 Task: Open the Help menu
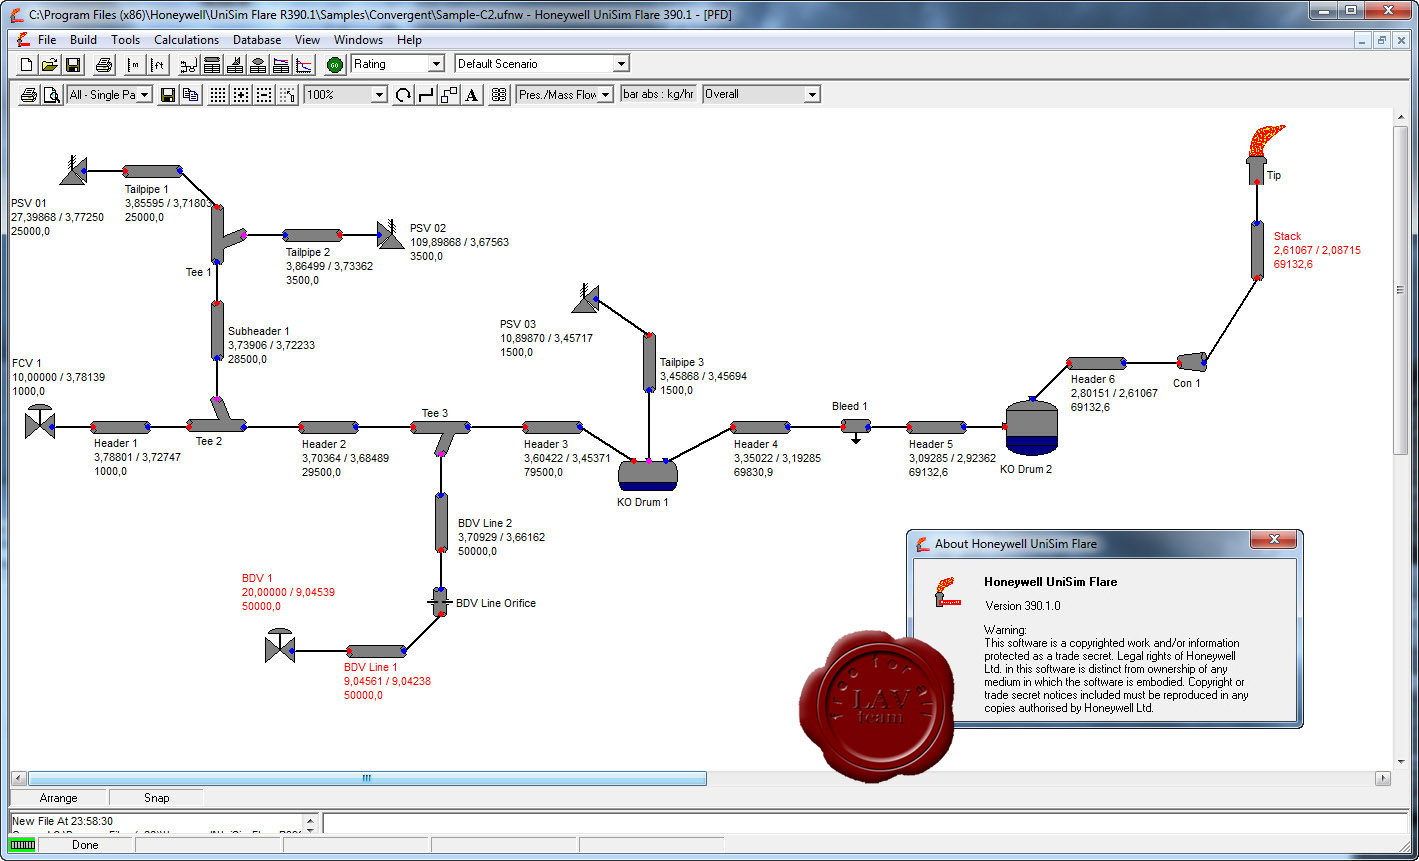[x=409, y=40]
